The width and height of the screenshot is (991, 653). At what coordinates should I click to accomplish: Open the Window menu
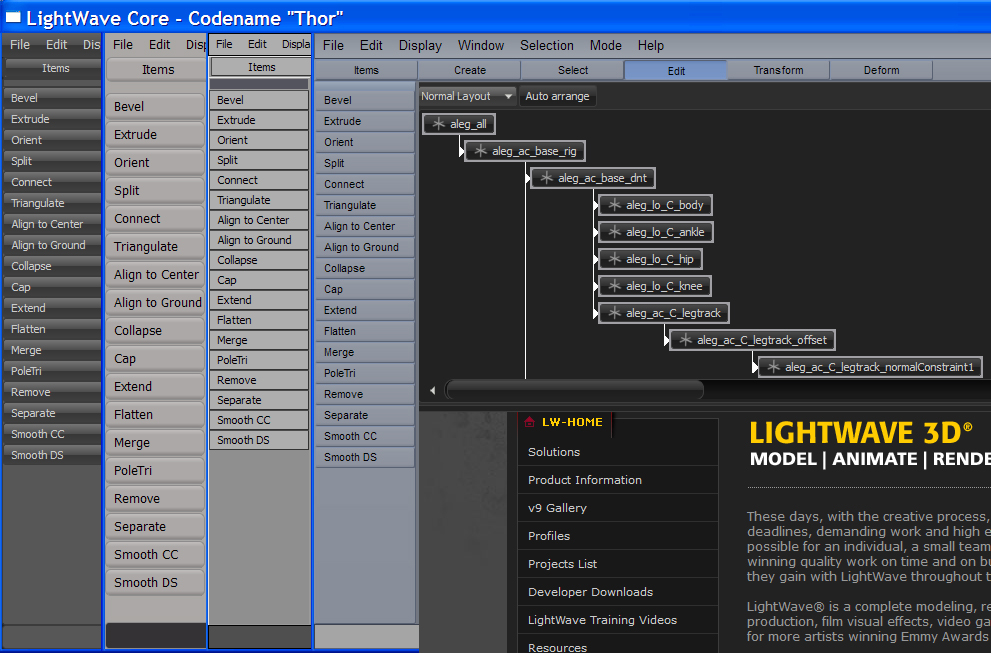pyautogui.click(x=481, y=46)
